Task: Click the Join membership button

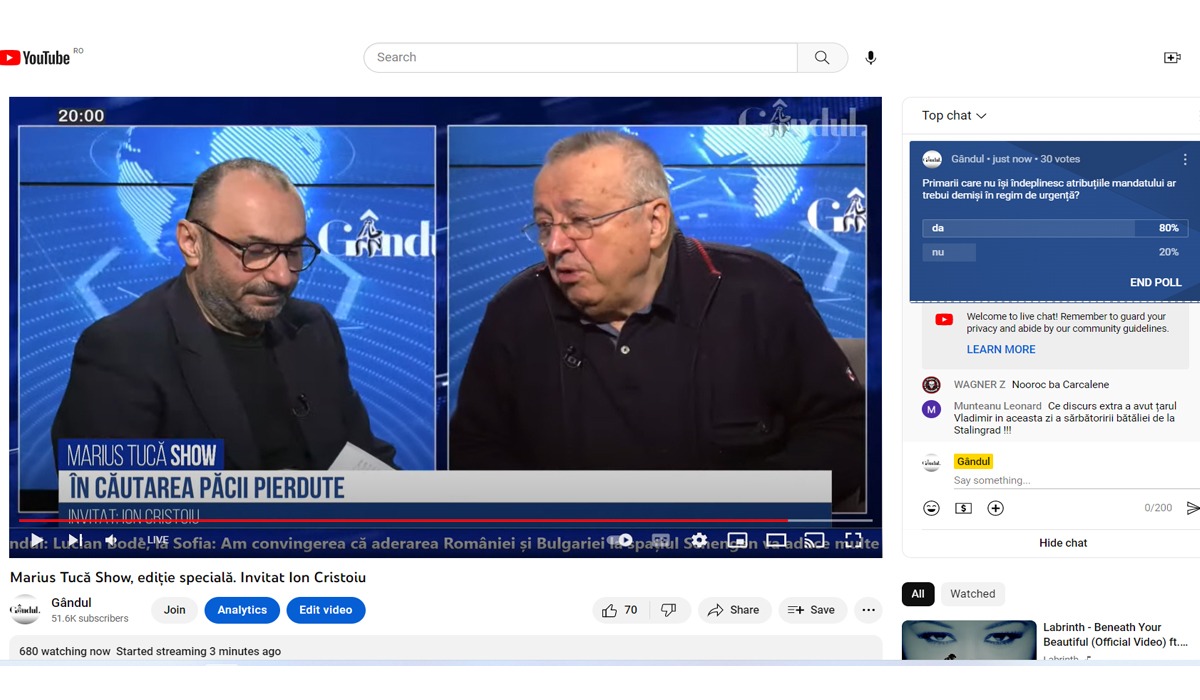Action: 174,610
